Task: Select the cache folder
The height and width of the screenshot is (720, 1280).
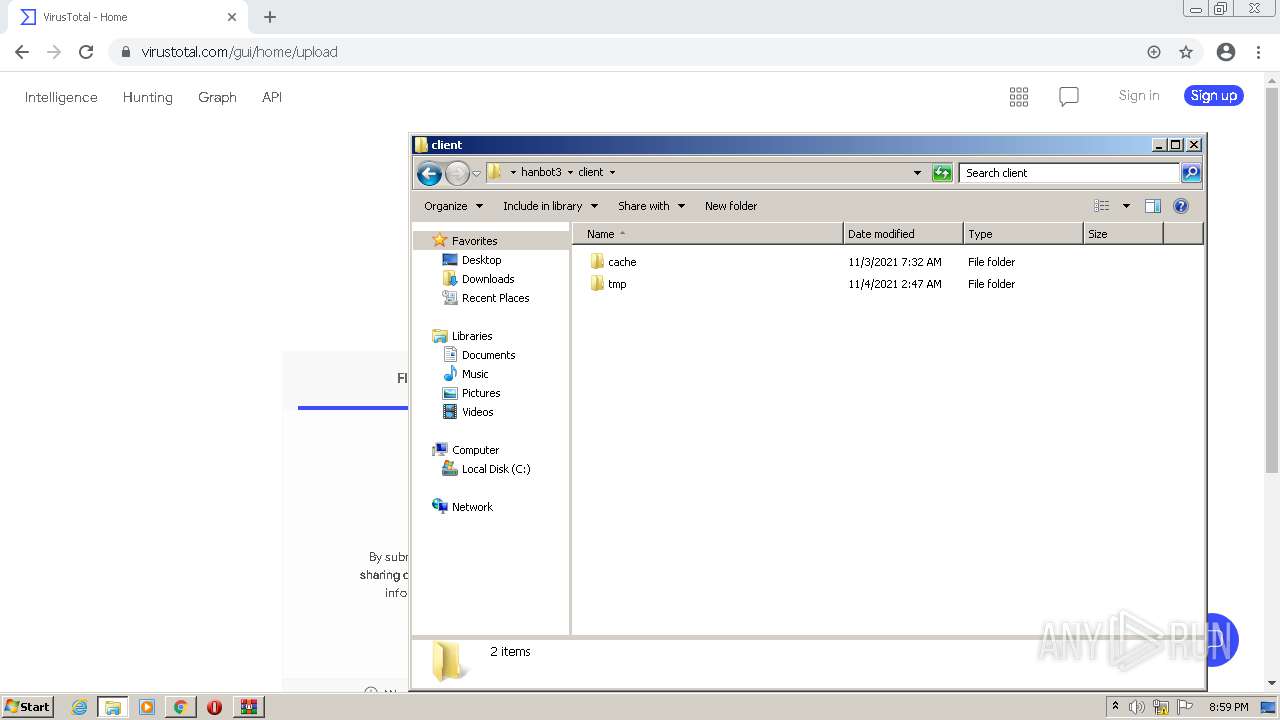Action: (x=613, y=262)
